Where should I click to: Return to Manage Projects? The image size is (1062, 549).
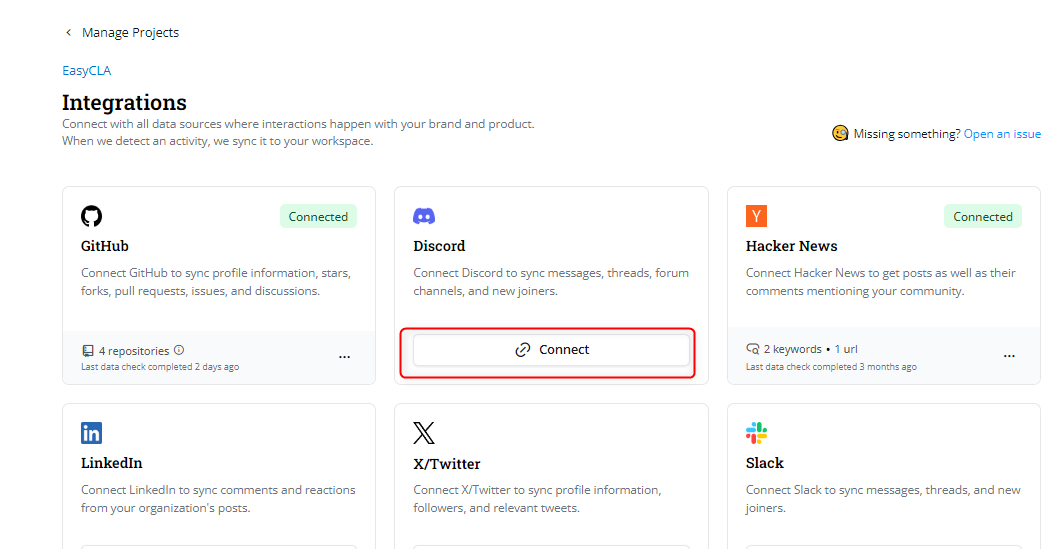[130, 32]
